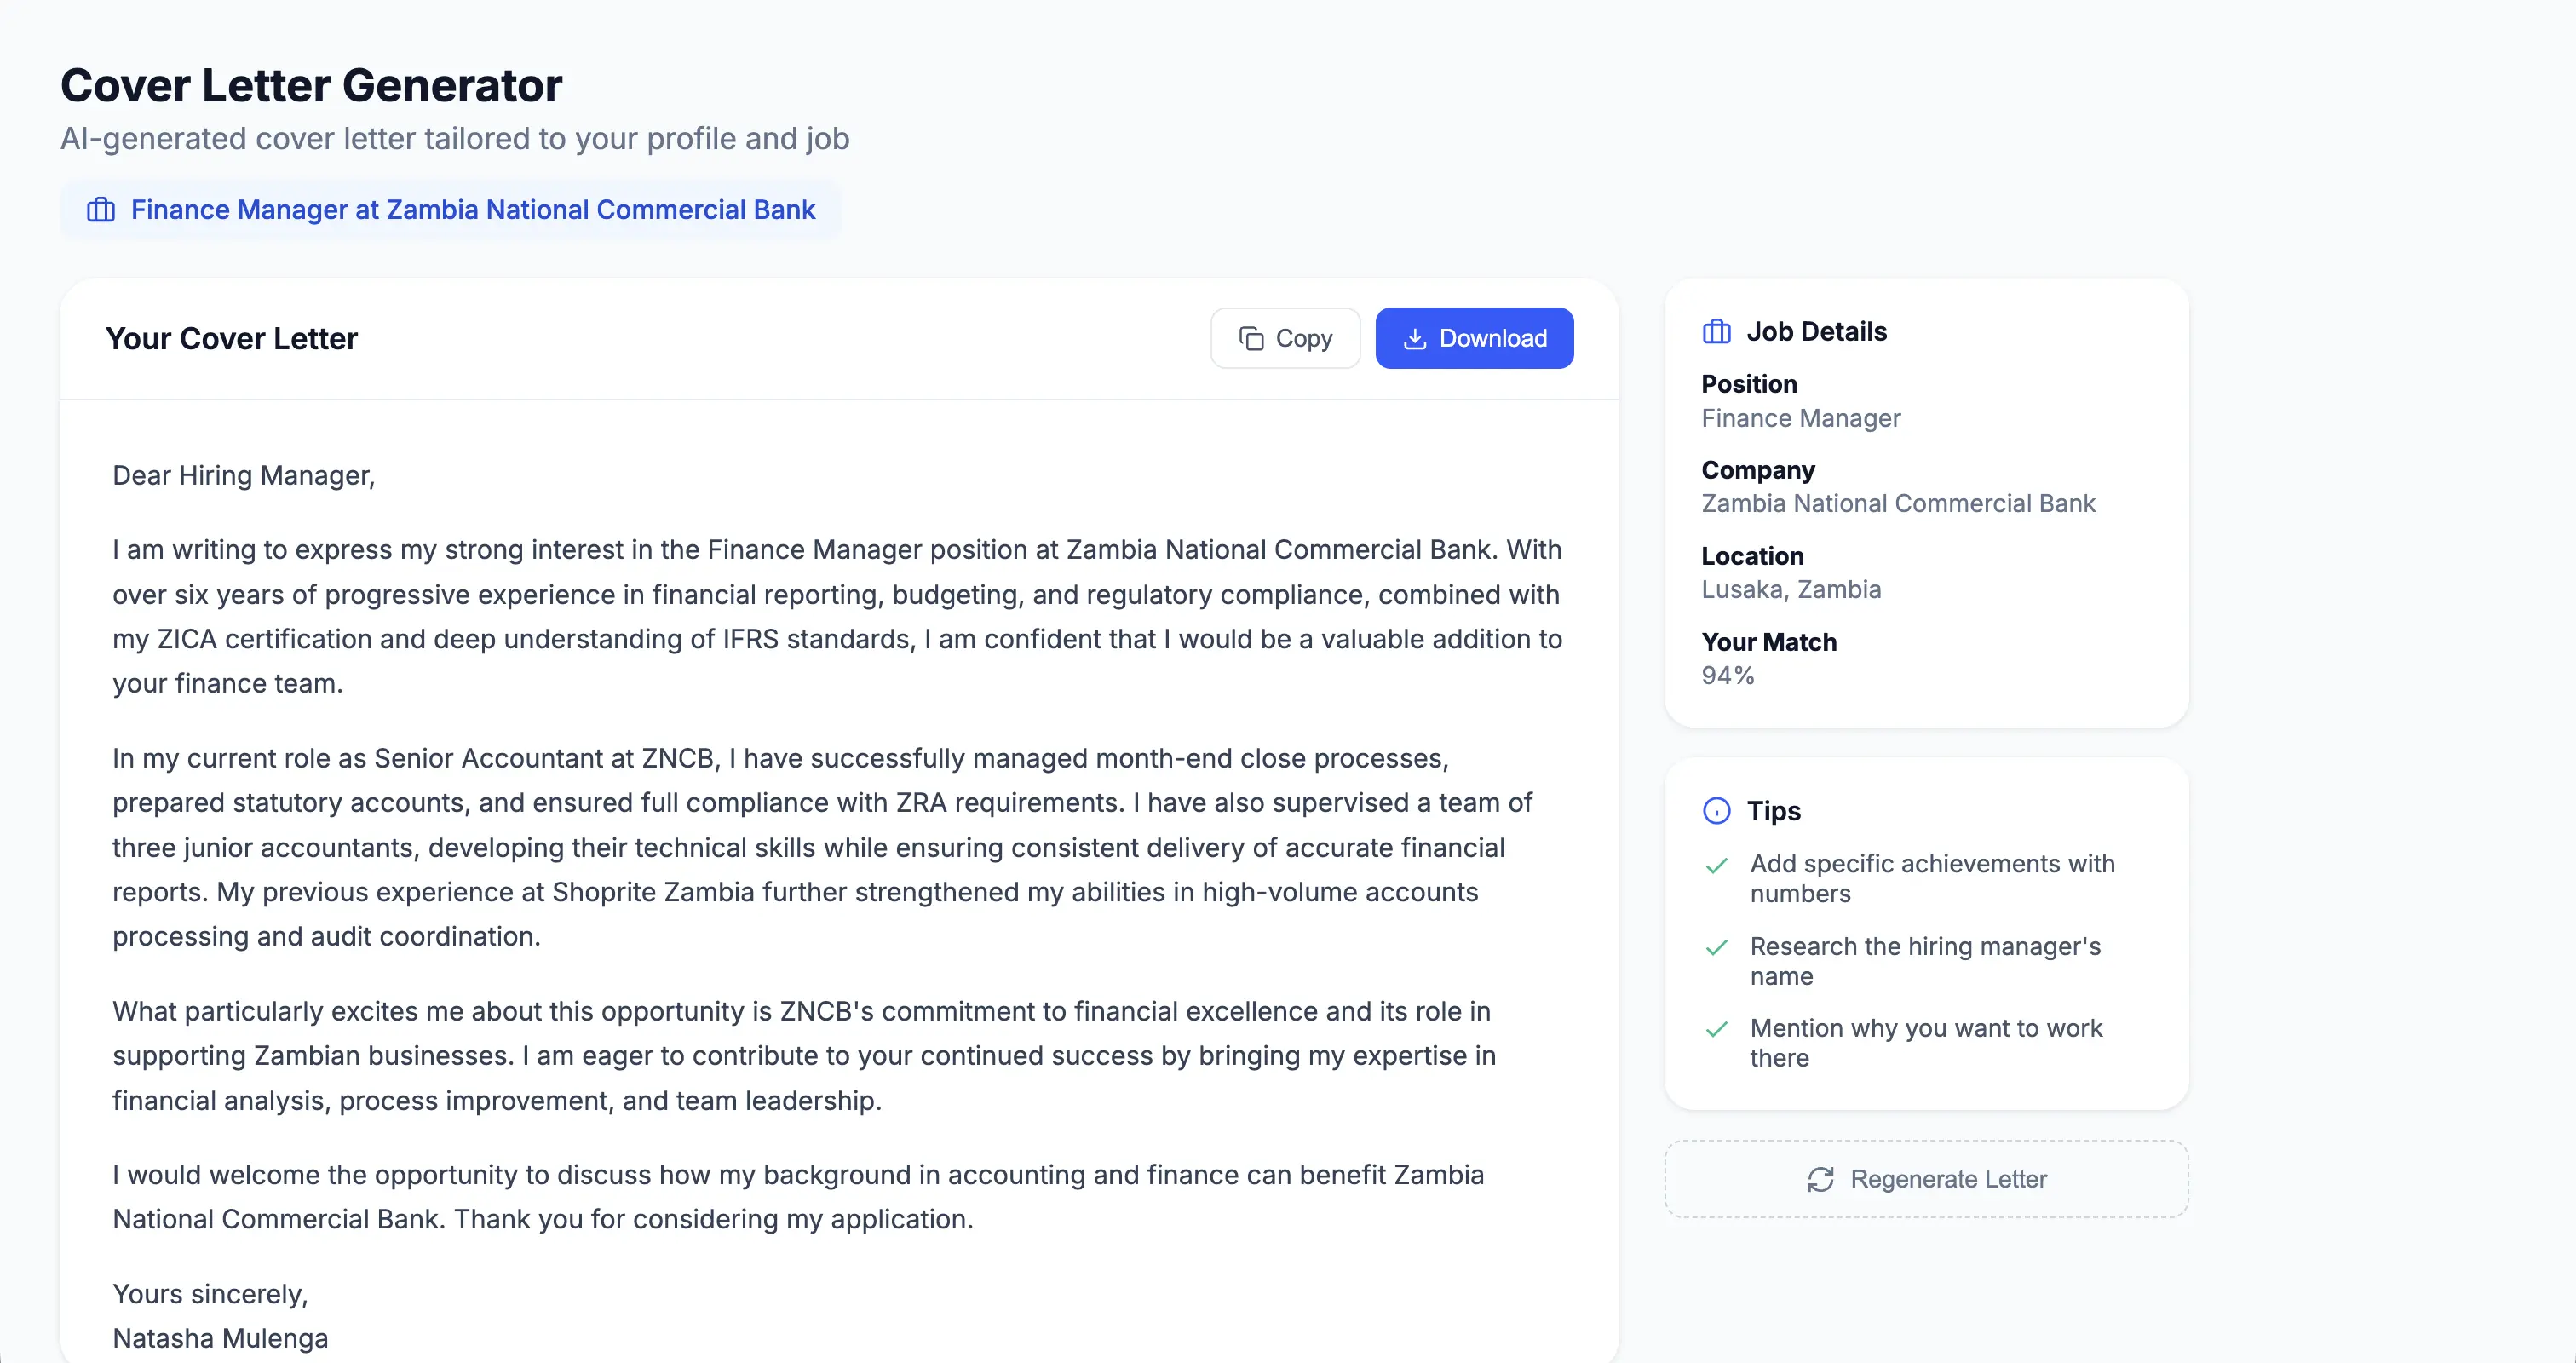2576x1363 pixels.
Task: Click checkmark beside 'Add specific achievements' tip
Action: click(x=1717, y=866)
